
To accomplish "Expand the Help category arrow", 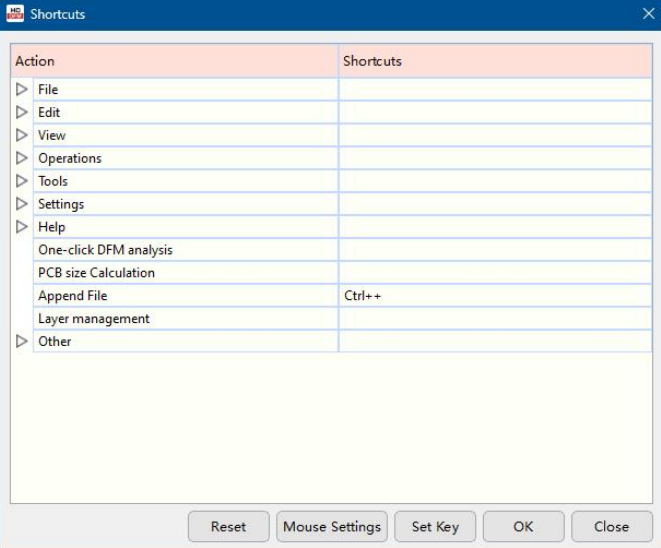I will pos(22,227).
